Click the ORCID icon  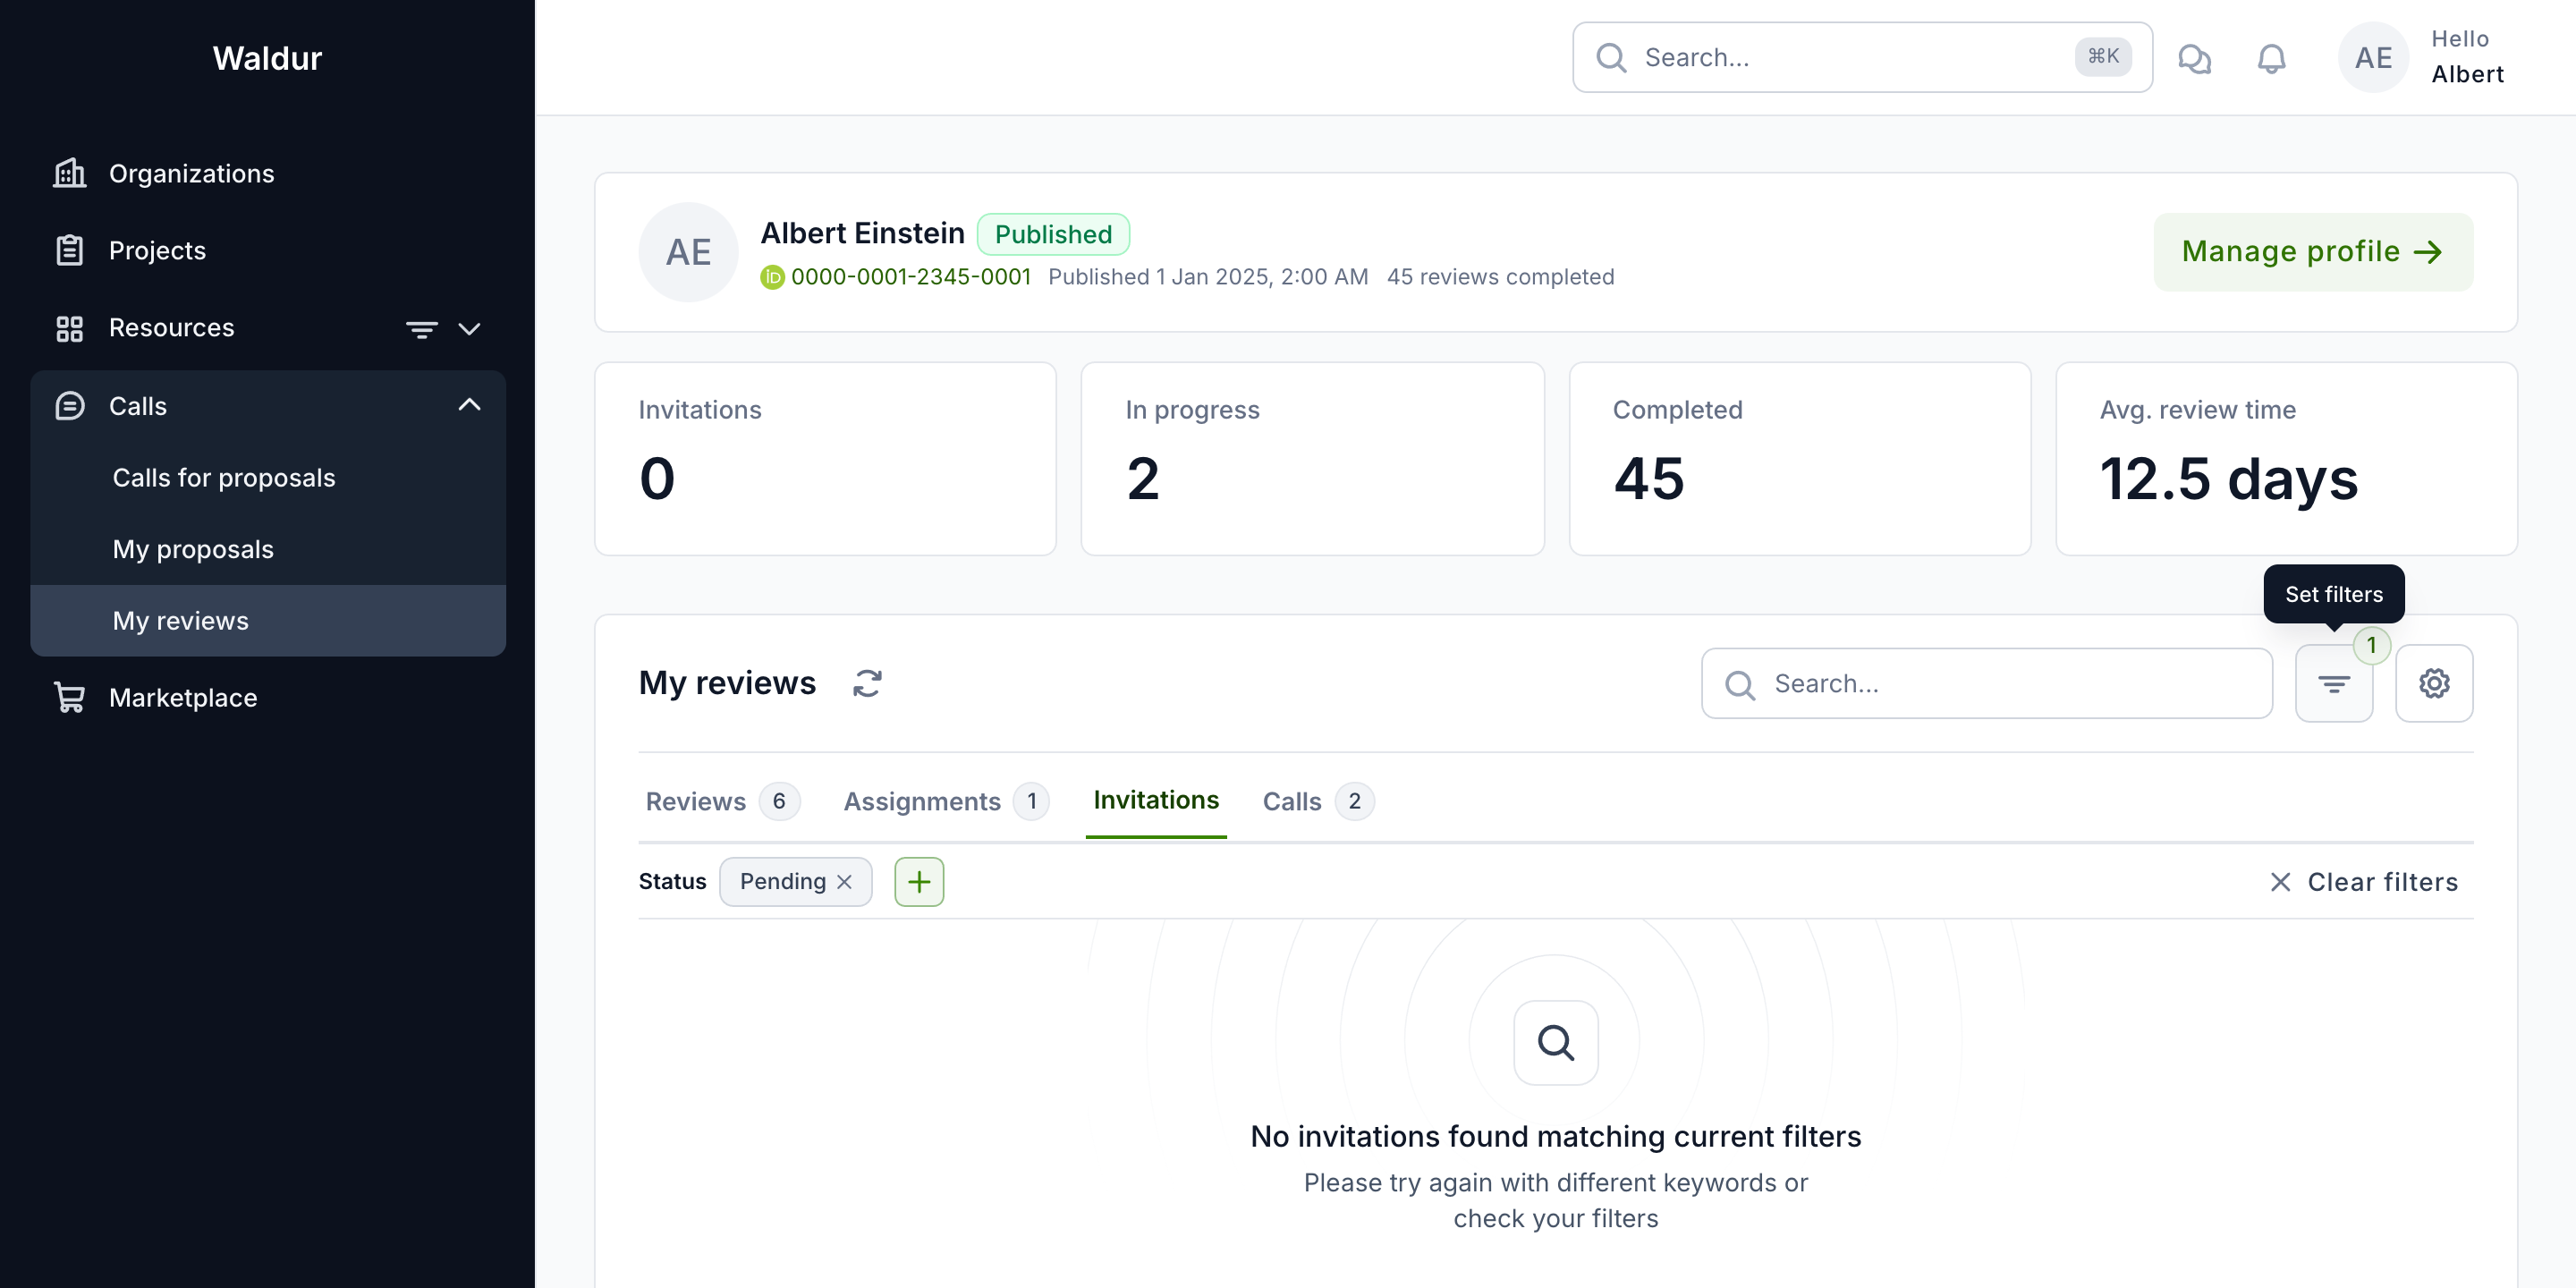coord(772,277)
